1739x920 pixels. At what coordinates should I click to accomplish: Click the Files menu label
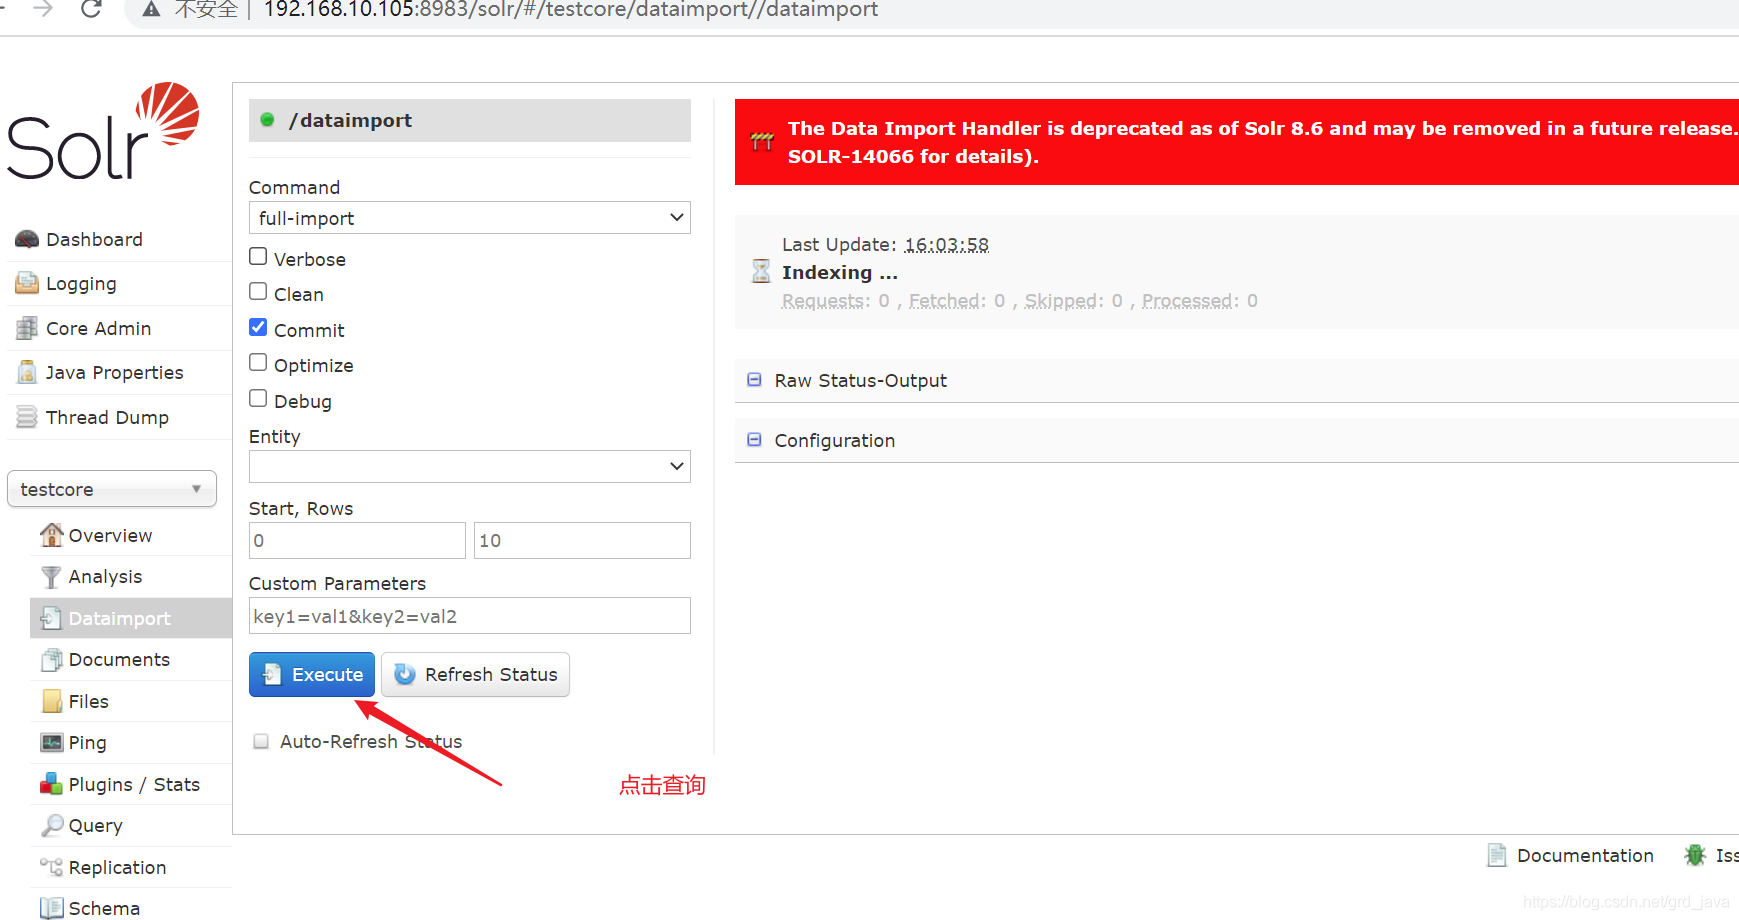[x=88, y=702]
